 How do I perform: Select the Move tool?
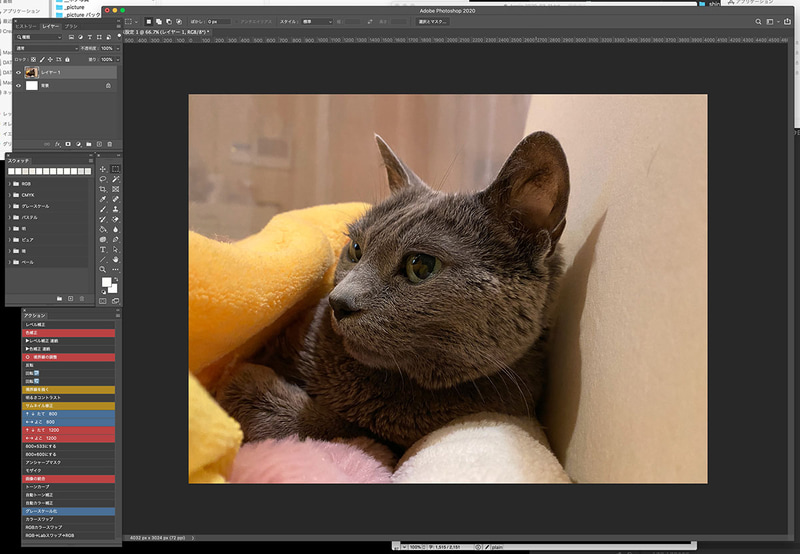(x=103, y=169)
